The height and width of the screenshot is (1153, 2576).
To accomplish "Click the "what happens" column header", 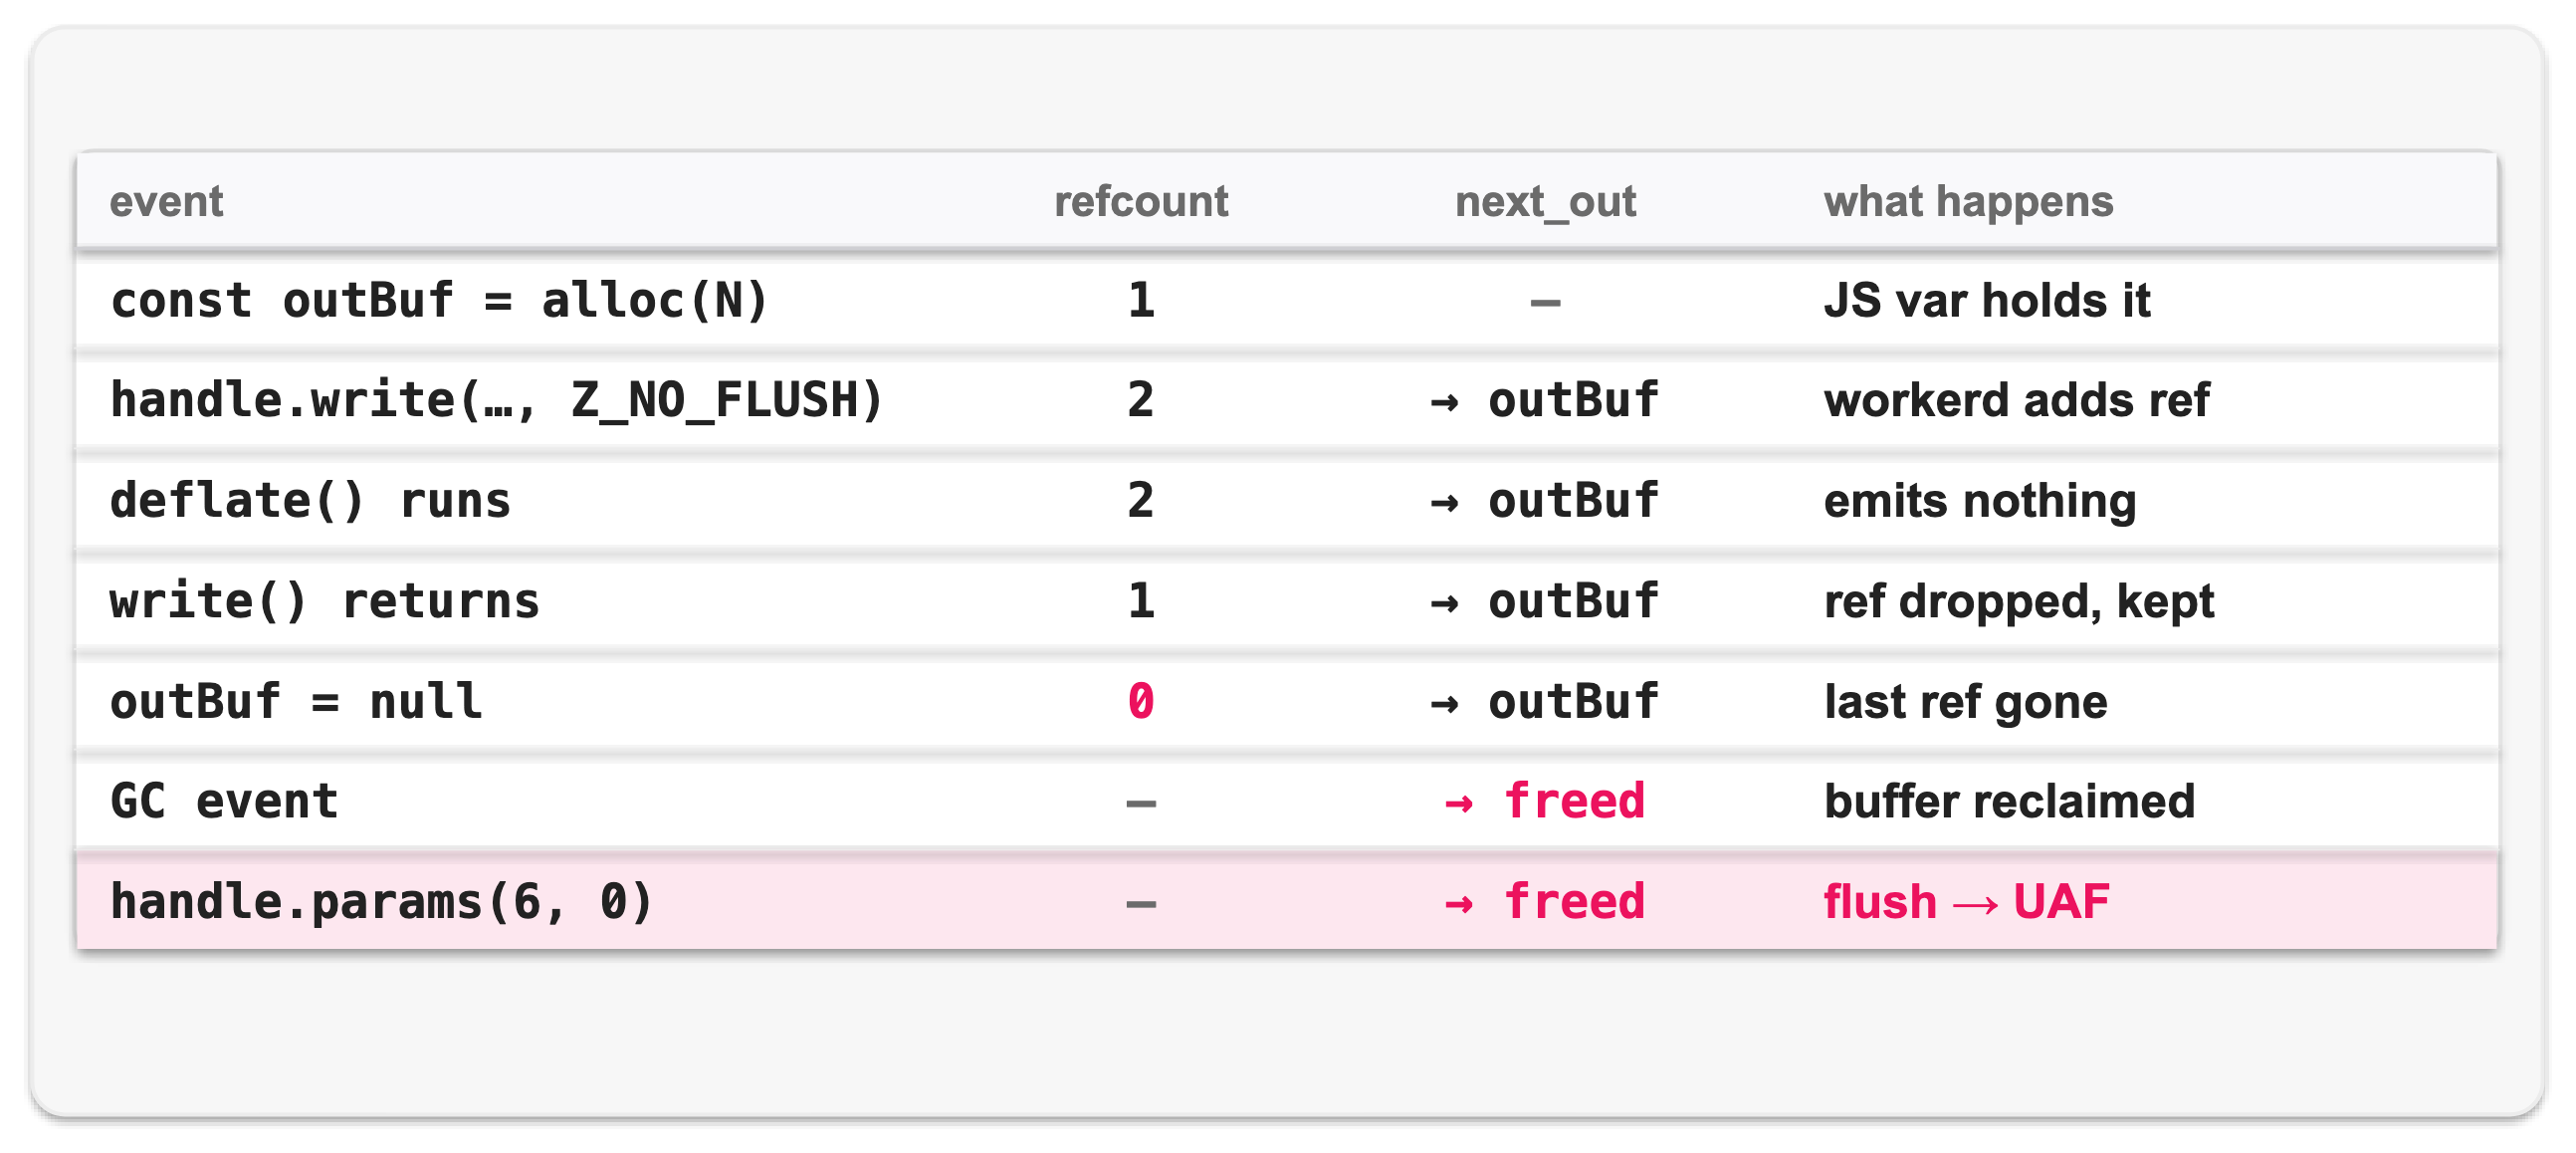I will pos(1968,202).
